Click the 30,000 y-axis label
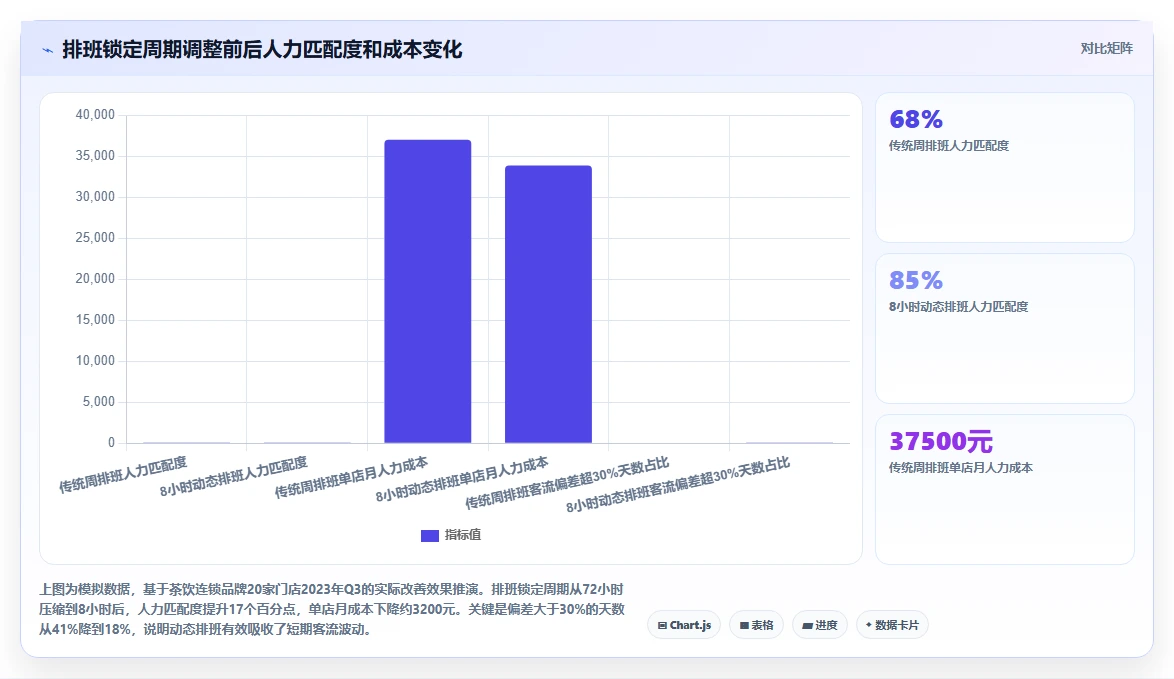Screen dimensions: 1174x679 (x=95, y=196)
